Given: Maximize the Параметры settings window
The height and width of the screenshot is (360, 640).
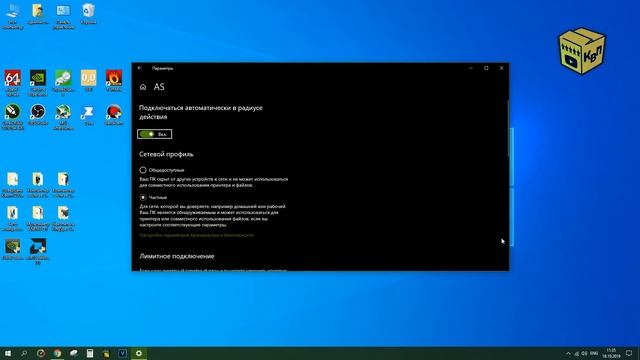Looking at the screenshot, I should click(486, 68).
